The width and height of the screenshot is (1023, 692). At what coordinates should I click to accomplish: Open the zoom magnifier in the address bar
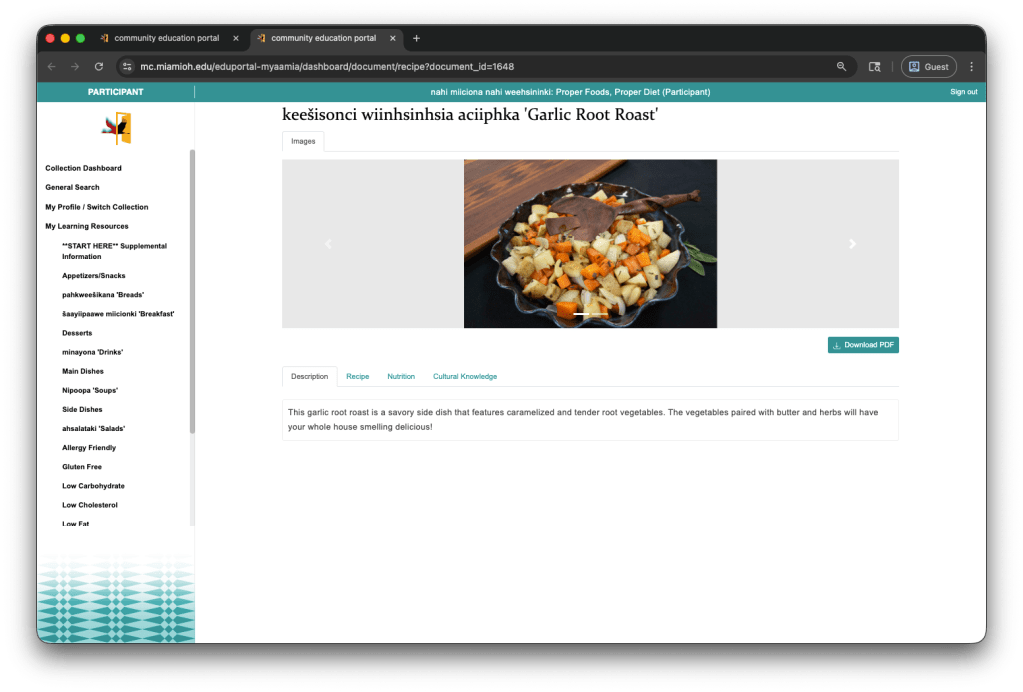point(841,67)
